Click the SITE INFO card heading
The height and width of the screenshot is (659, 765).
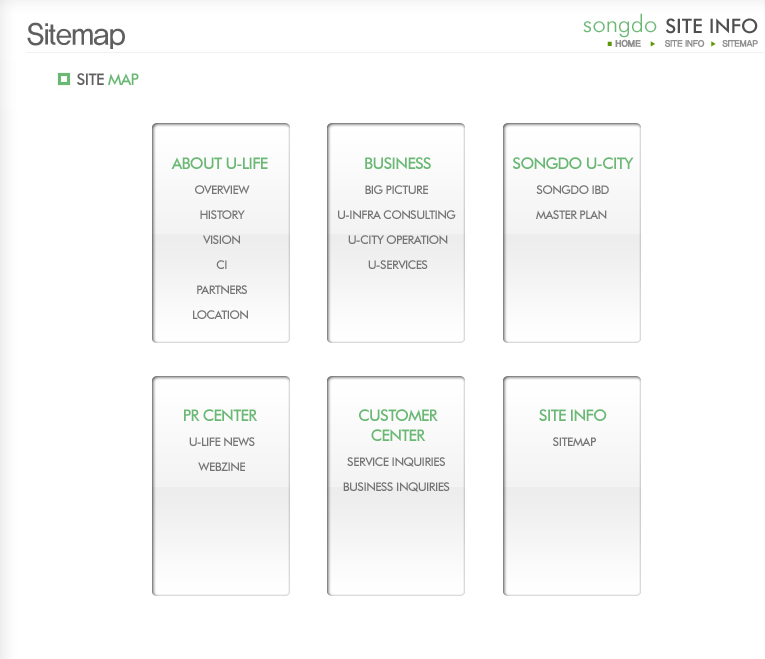point(572,416)
